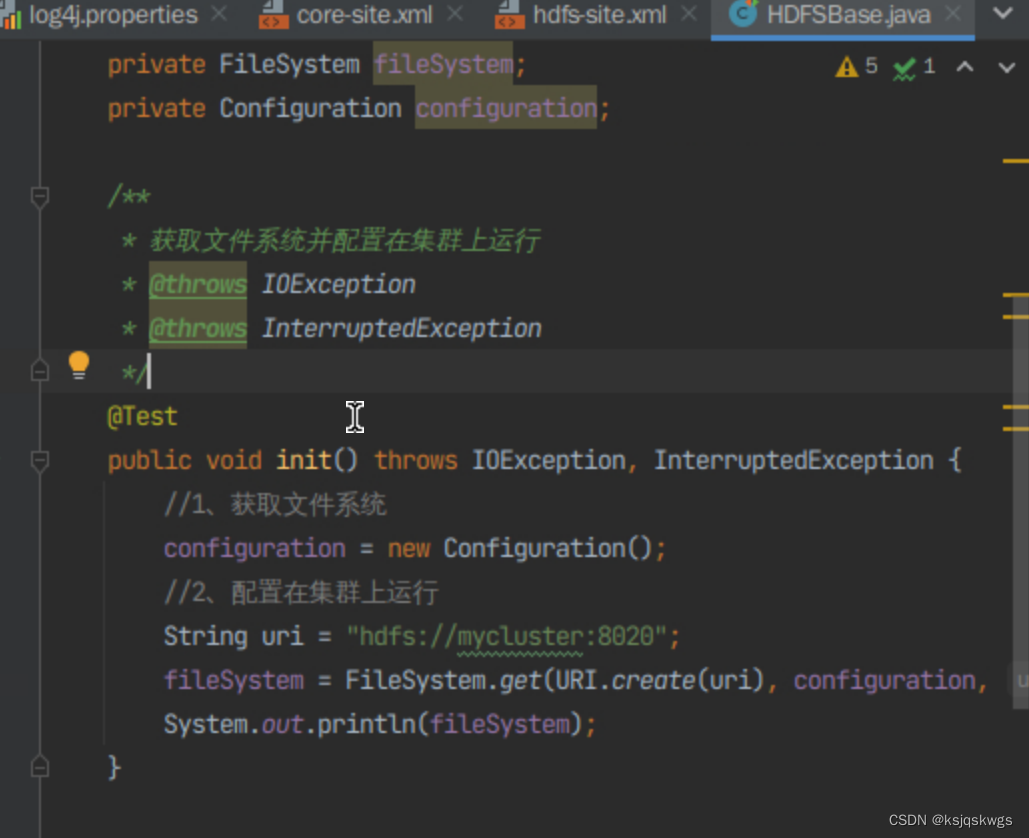1029x838 pixels.
Task: Click the yellow light bulb intention icon
Action: click(78, 365)
